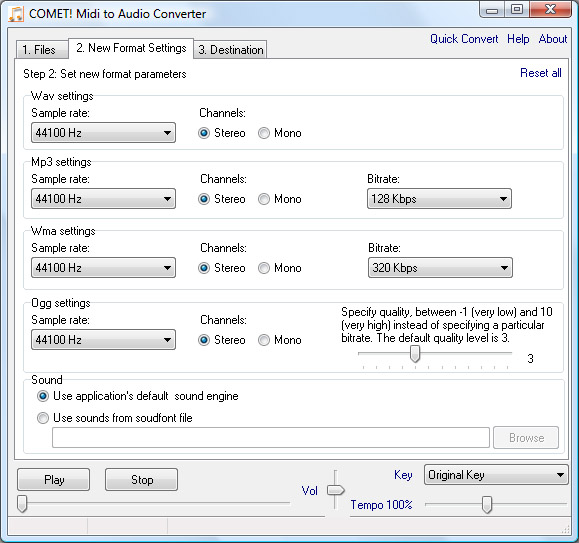Image resolution: width=579 pixels, height=543 pixels.
Task: Set Ogg channels to Mono
Action: (280, 340)
